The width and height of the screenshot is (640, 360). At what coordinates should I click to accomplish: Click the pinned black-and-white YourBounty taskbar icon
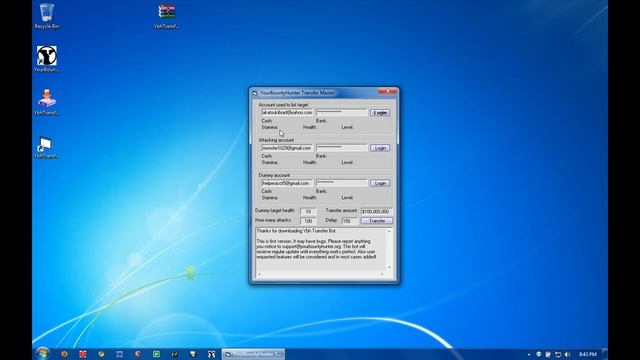211,354
